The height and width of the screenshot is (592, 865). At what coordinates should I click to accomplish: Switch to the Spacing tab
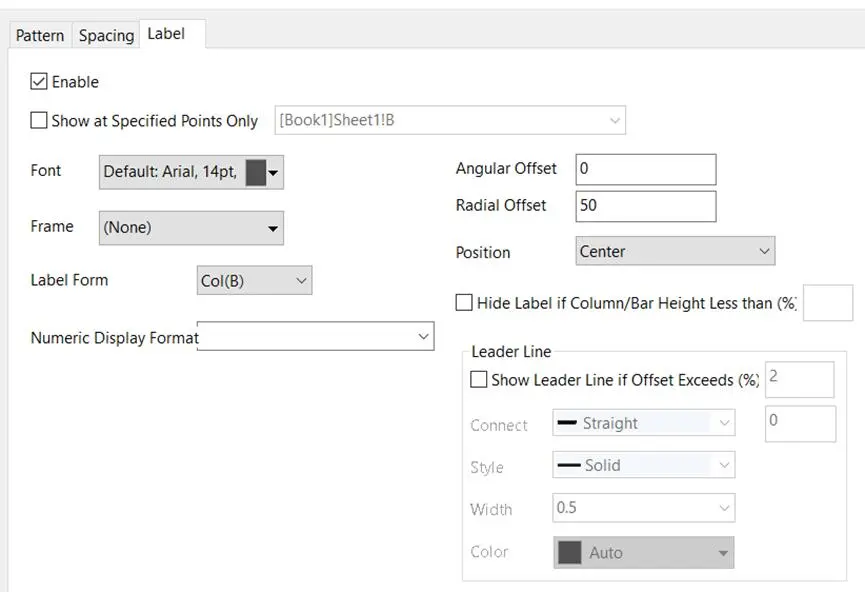click(106, 36)
